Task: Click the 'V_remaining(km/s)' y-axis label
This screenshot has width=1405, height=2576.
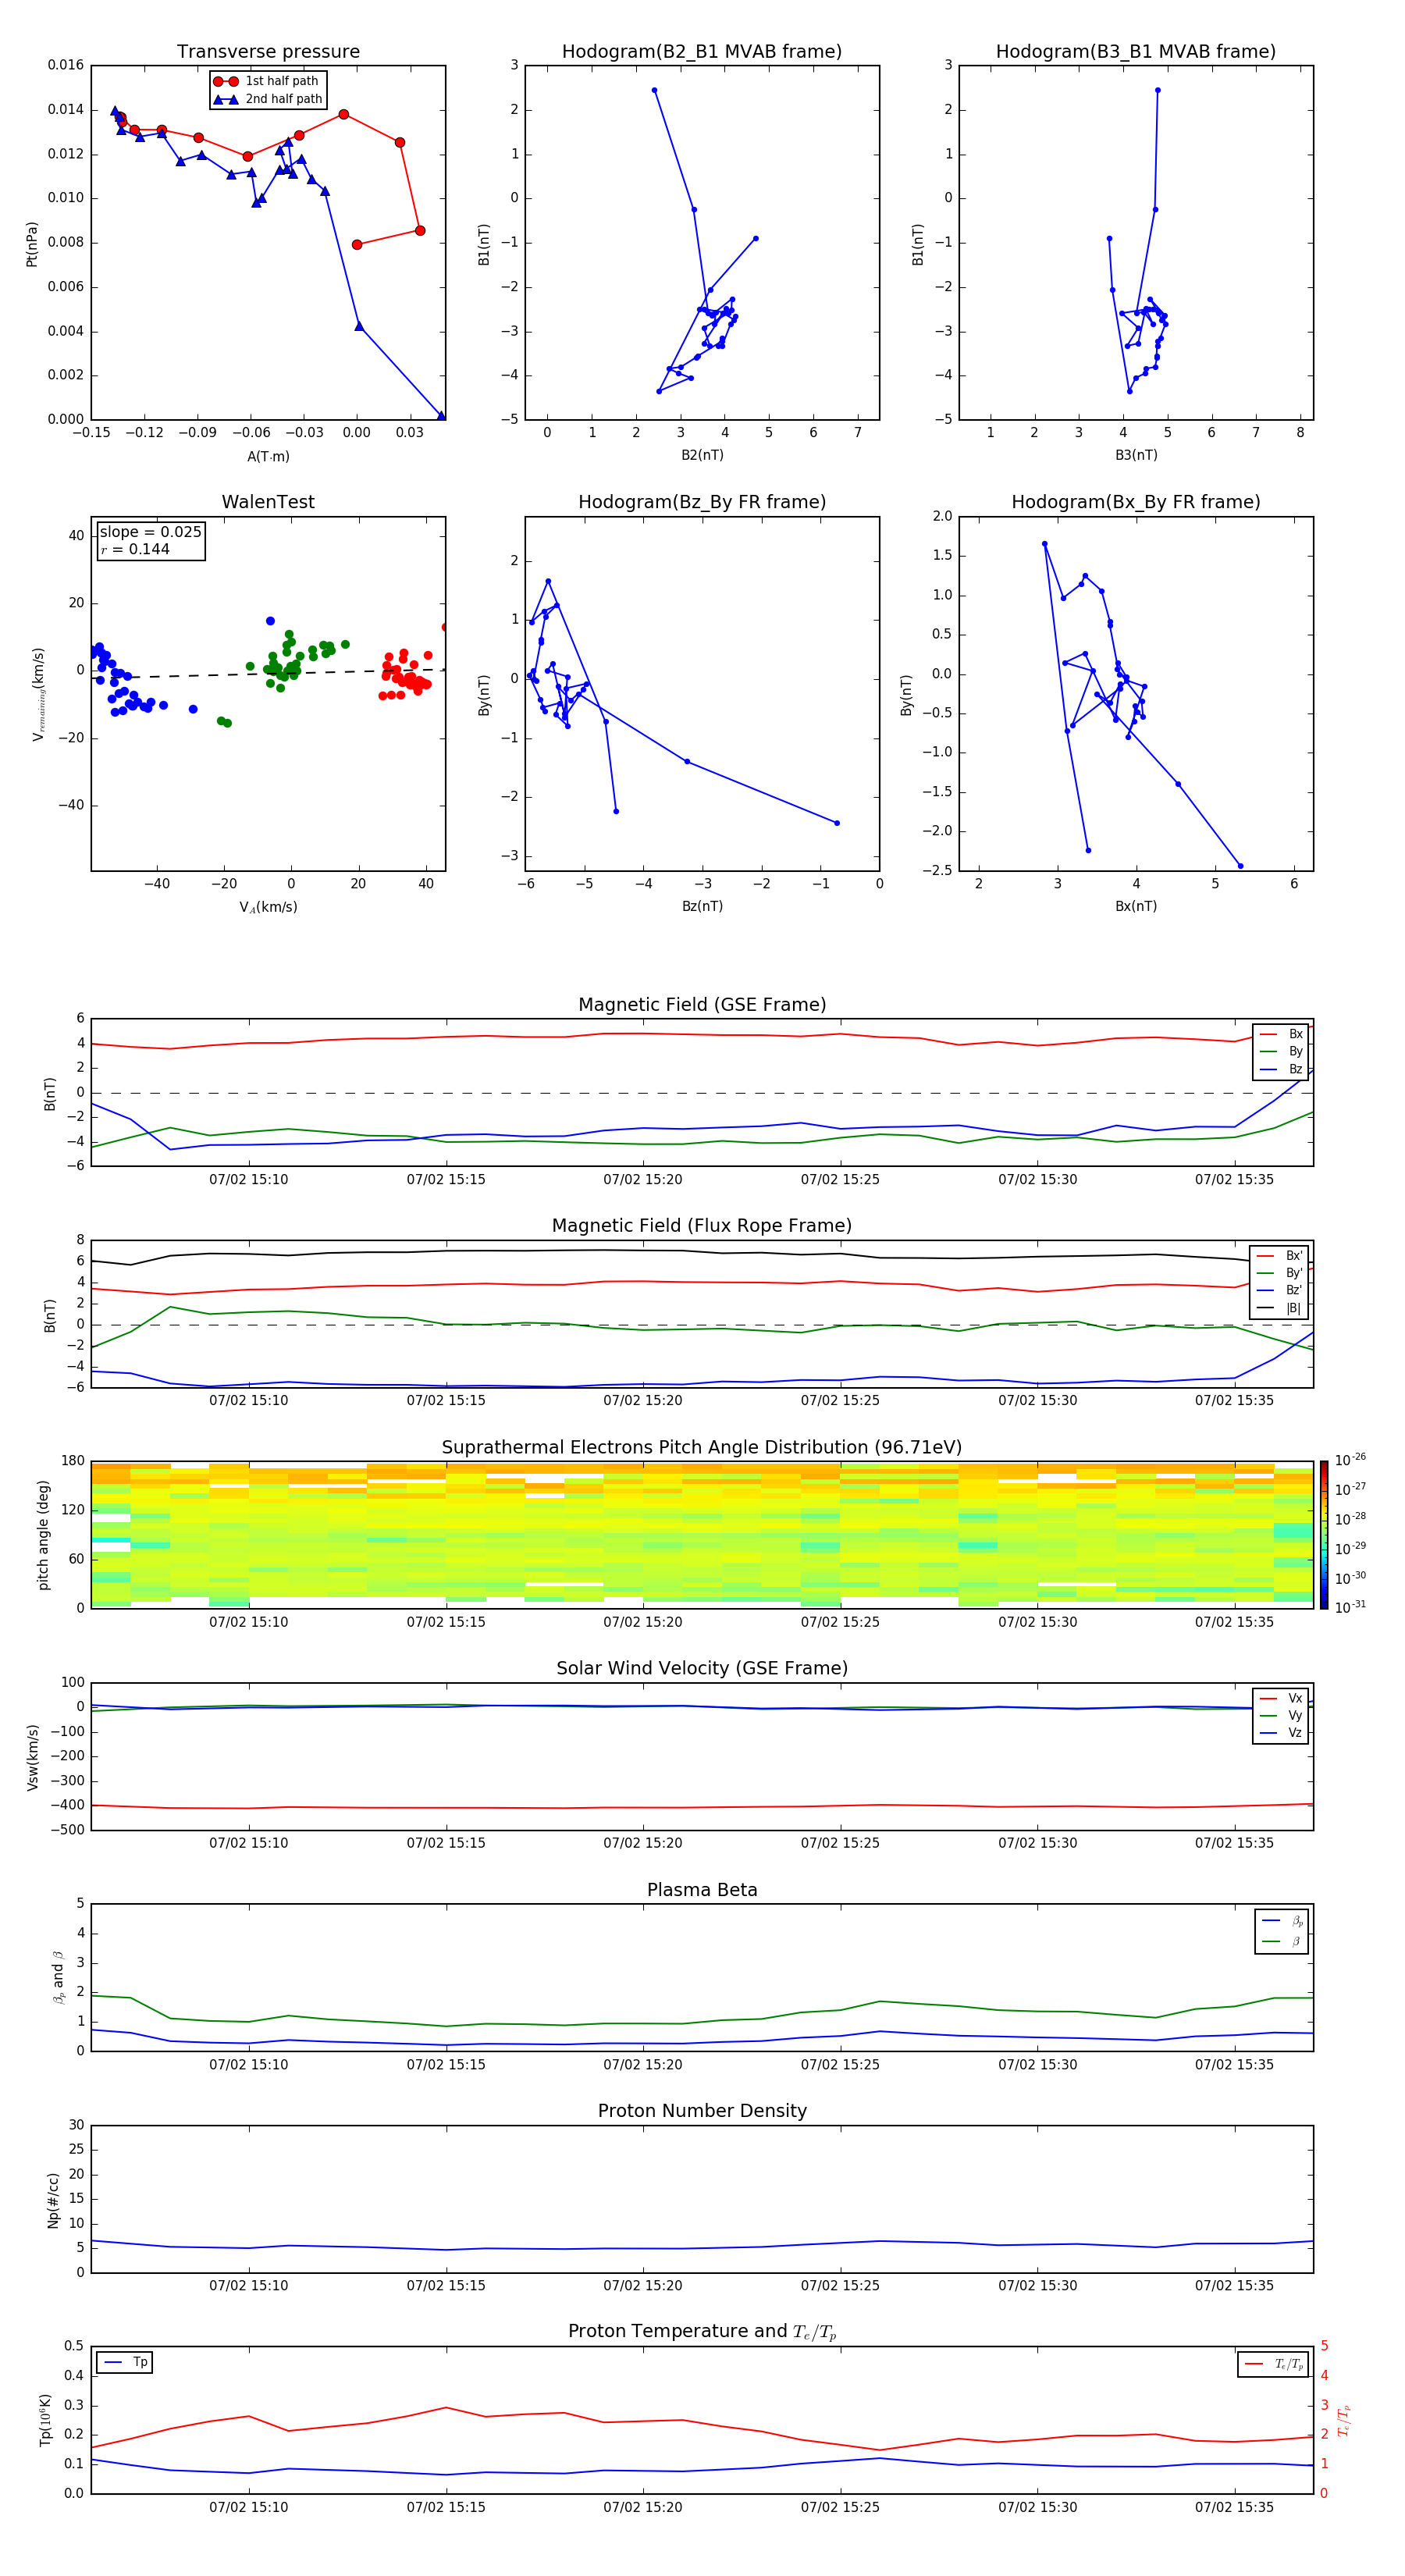Action: [39, 694]
